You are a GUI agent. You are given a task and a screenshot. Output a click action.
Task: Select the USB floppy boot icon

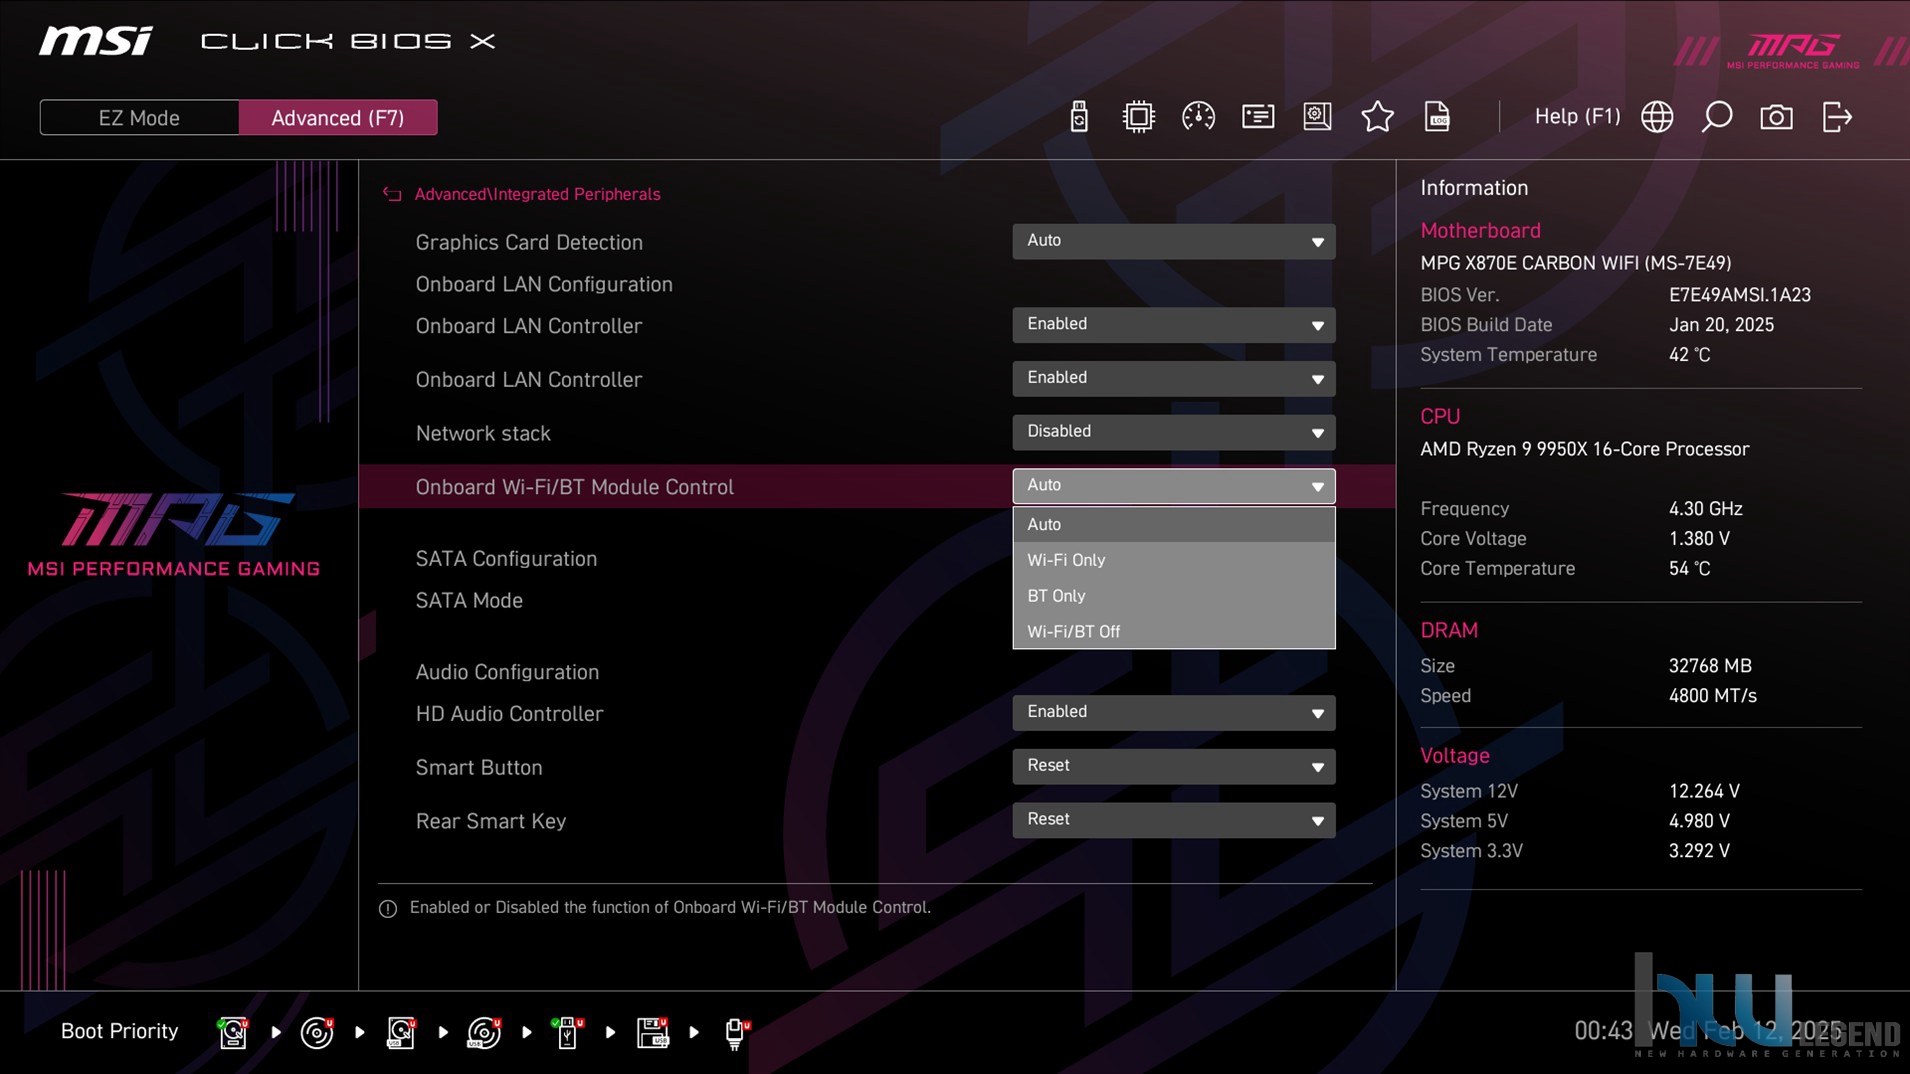[x=652, y=1032]
